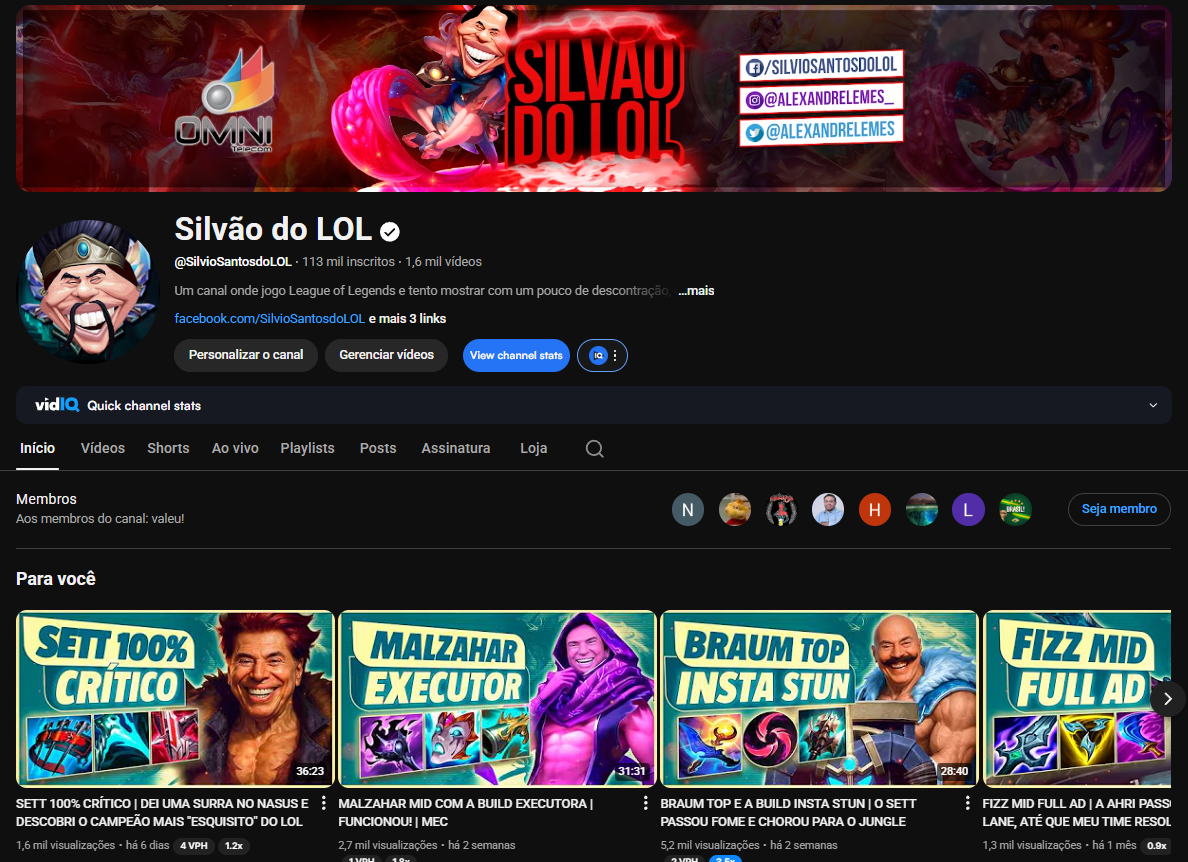Play the Braum Top Insta Stun thumbnail
The width and height of the screenshot is (1188, 862).
tap(819, 698)
